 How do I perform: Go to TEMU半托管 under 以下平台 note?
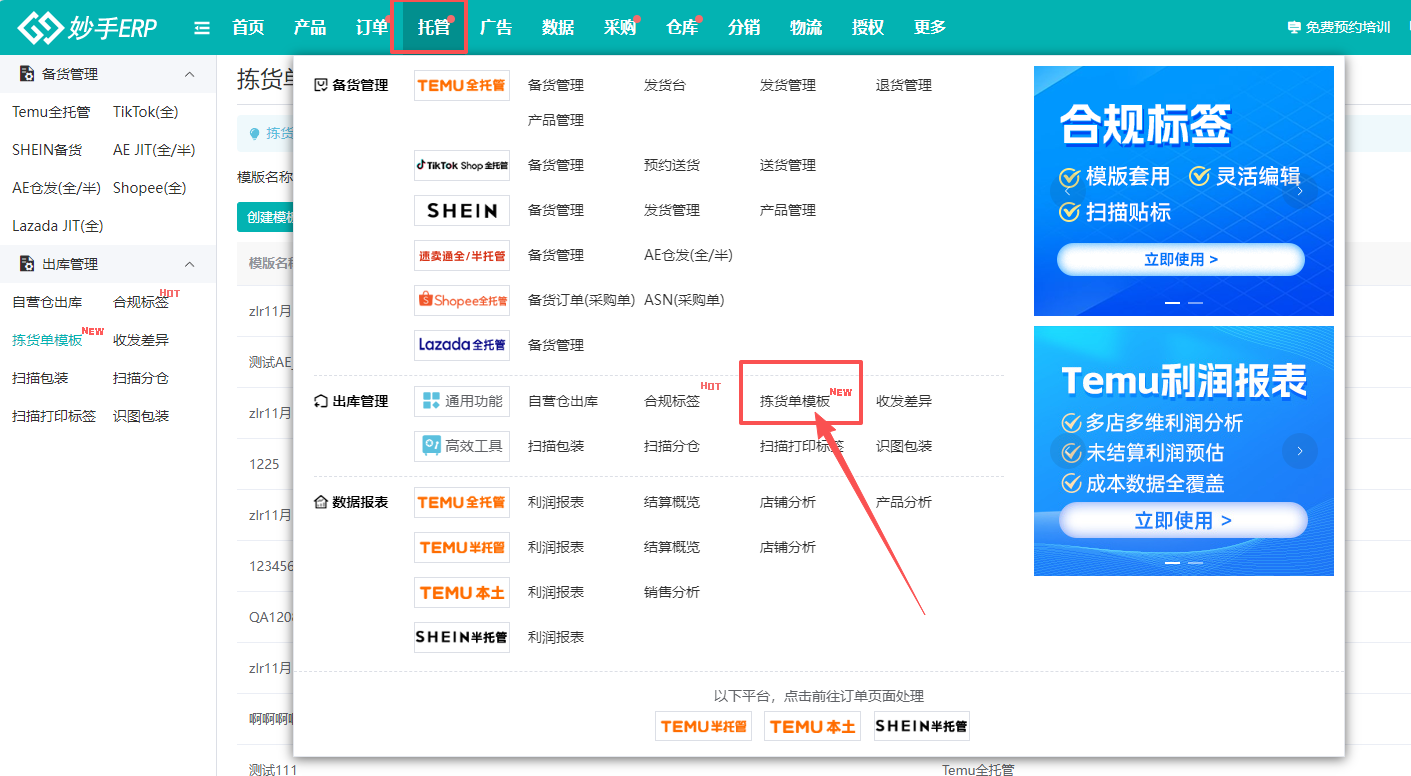pyautogui.click(x=704, y=726)
